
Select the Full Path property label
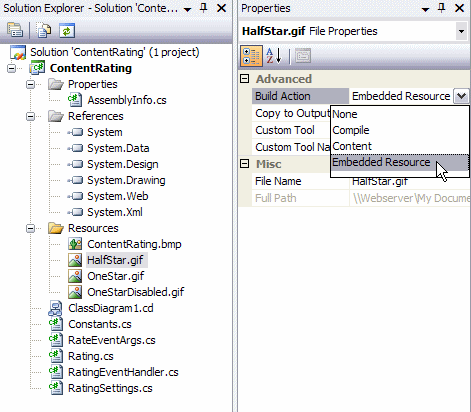tap(275, 198)
